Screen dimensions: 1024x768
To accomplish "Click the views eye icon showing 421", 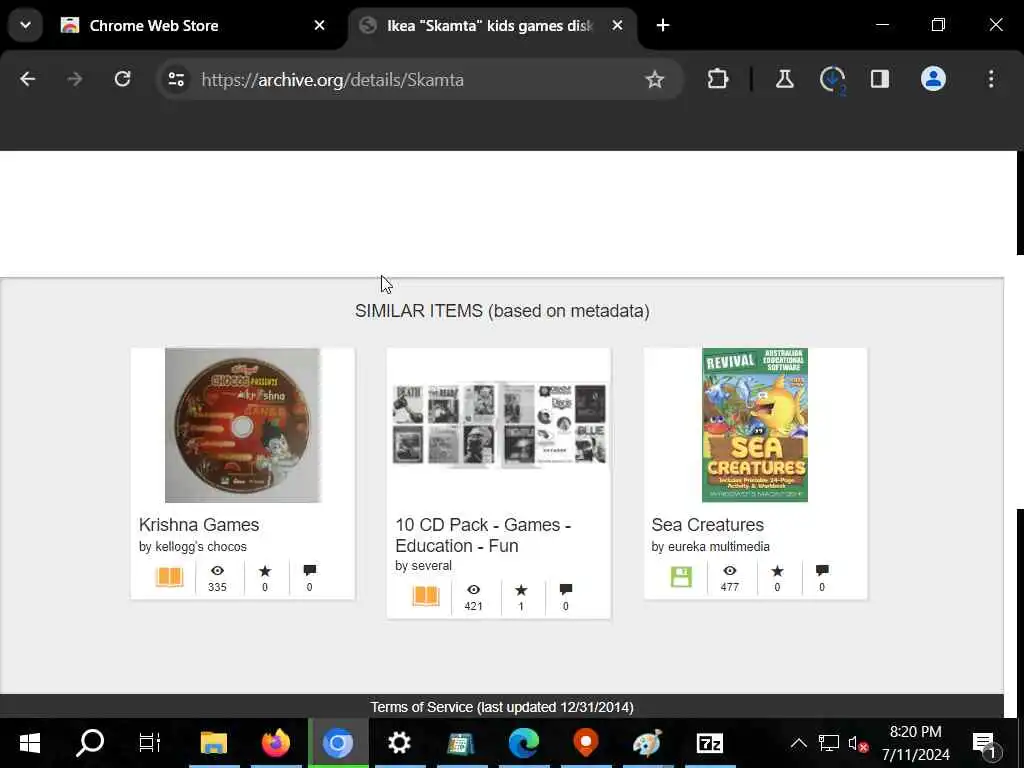I will point(473,590).
